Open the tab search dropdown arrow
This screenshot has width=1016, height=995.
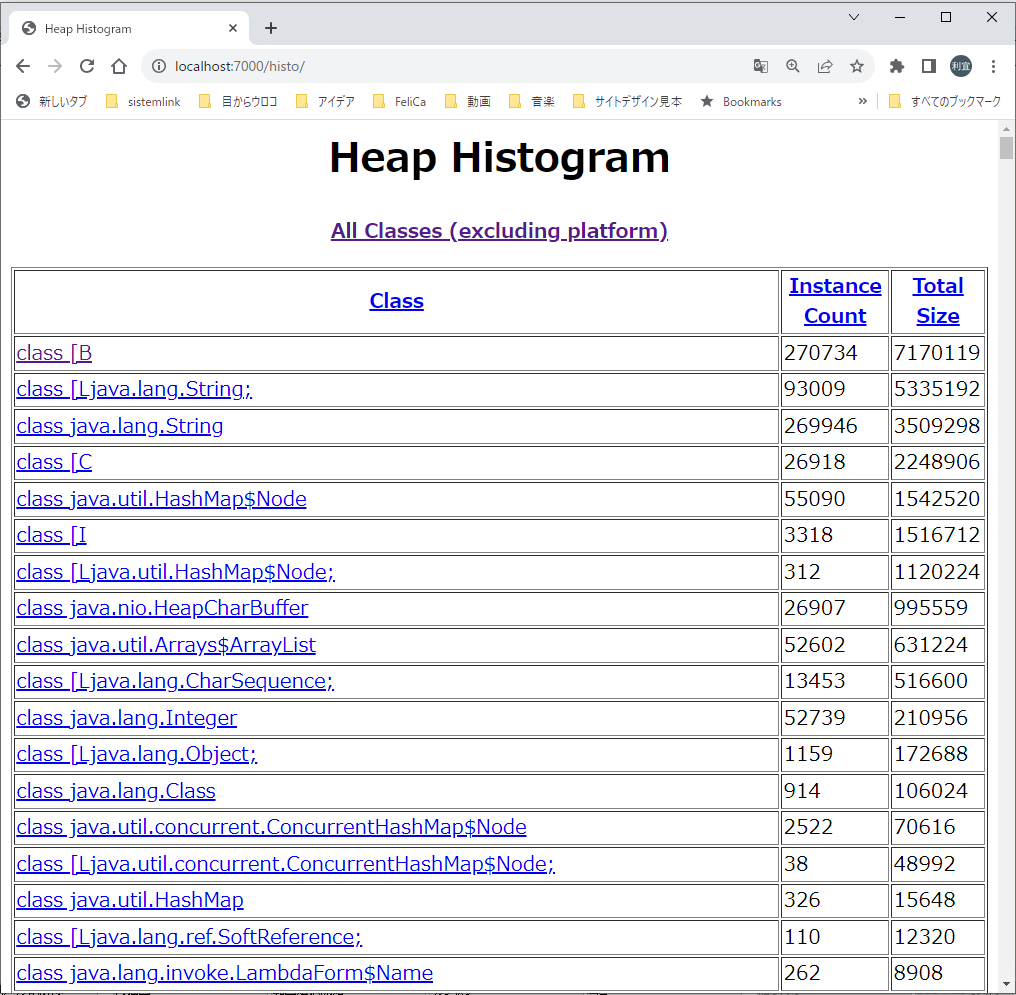click(x=853, y=17)
